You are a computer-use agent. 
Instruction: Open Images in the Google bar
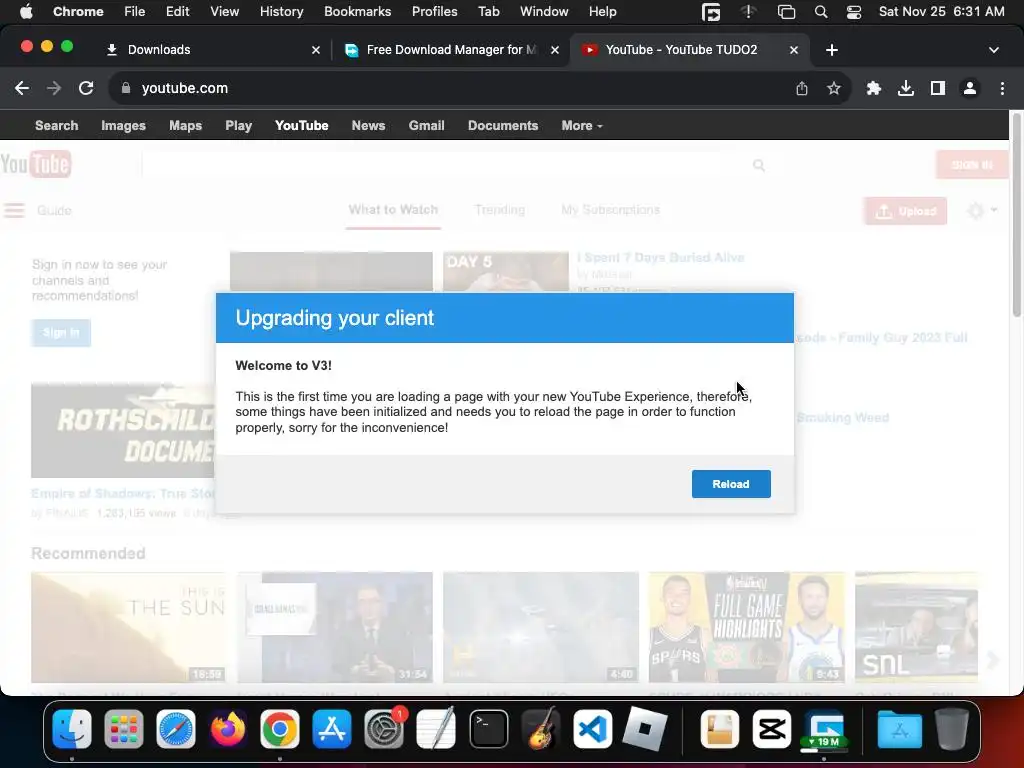[123, 125]
